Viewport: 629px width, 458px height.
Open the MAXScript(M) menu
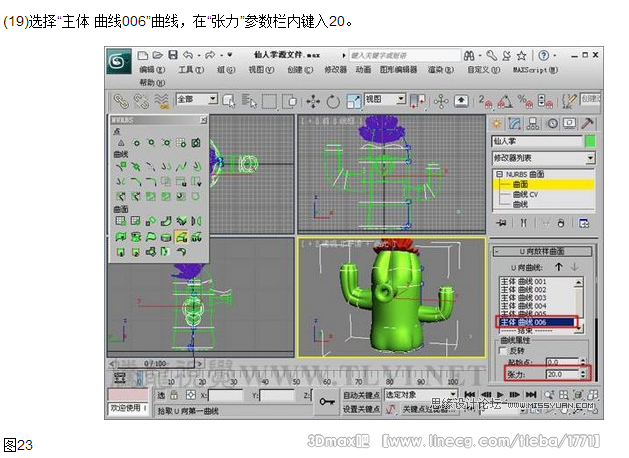[x=536, y=70]
